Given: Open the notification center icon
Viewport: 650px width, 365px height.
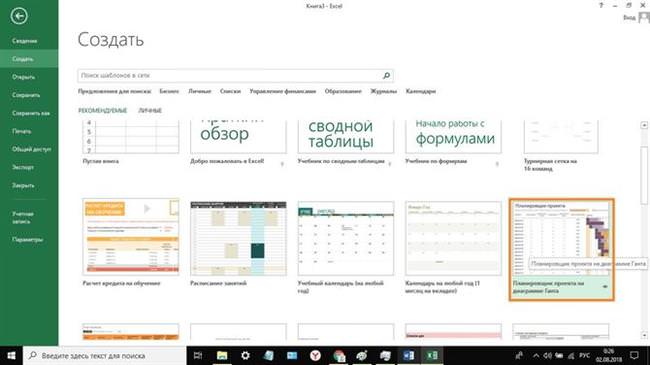Looking at the screenshot, I should [x=634, y=355].
